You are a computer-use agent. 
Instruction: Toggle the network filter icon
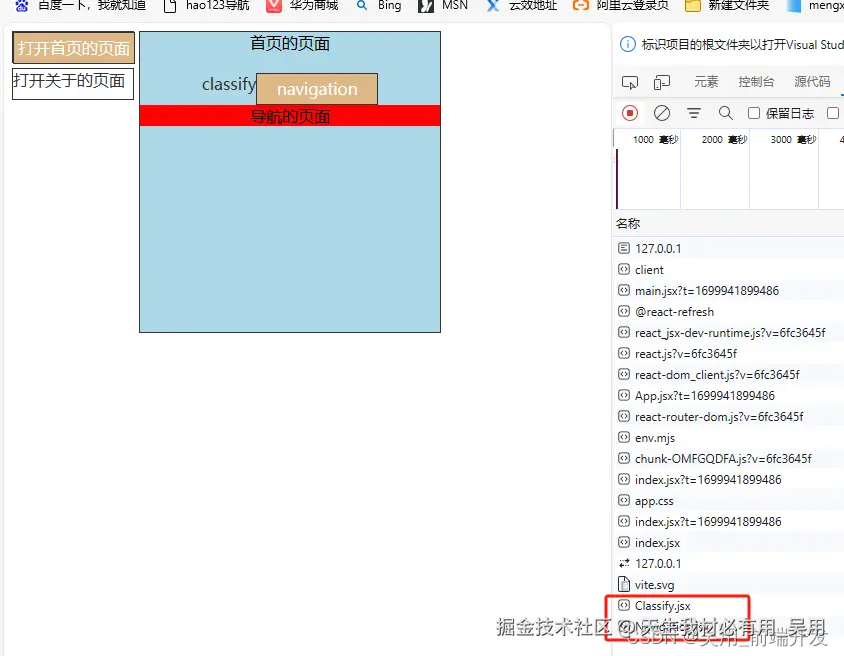[694, 113]
